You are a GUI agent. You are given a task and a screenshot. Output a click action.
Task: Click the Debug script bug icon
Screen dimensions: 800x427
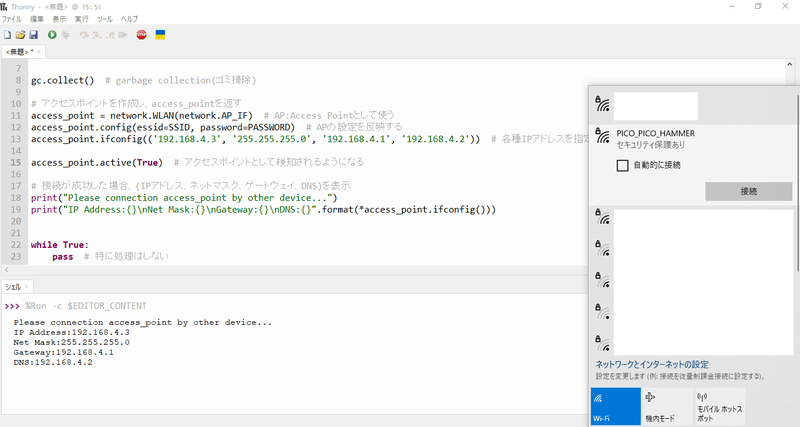point(66,34)
